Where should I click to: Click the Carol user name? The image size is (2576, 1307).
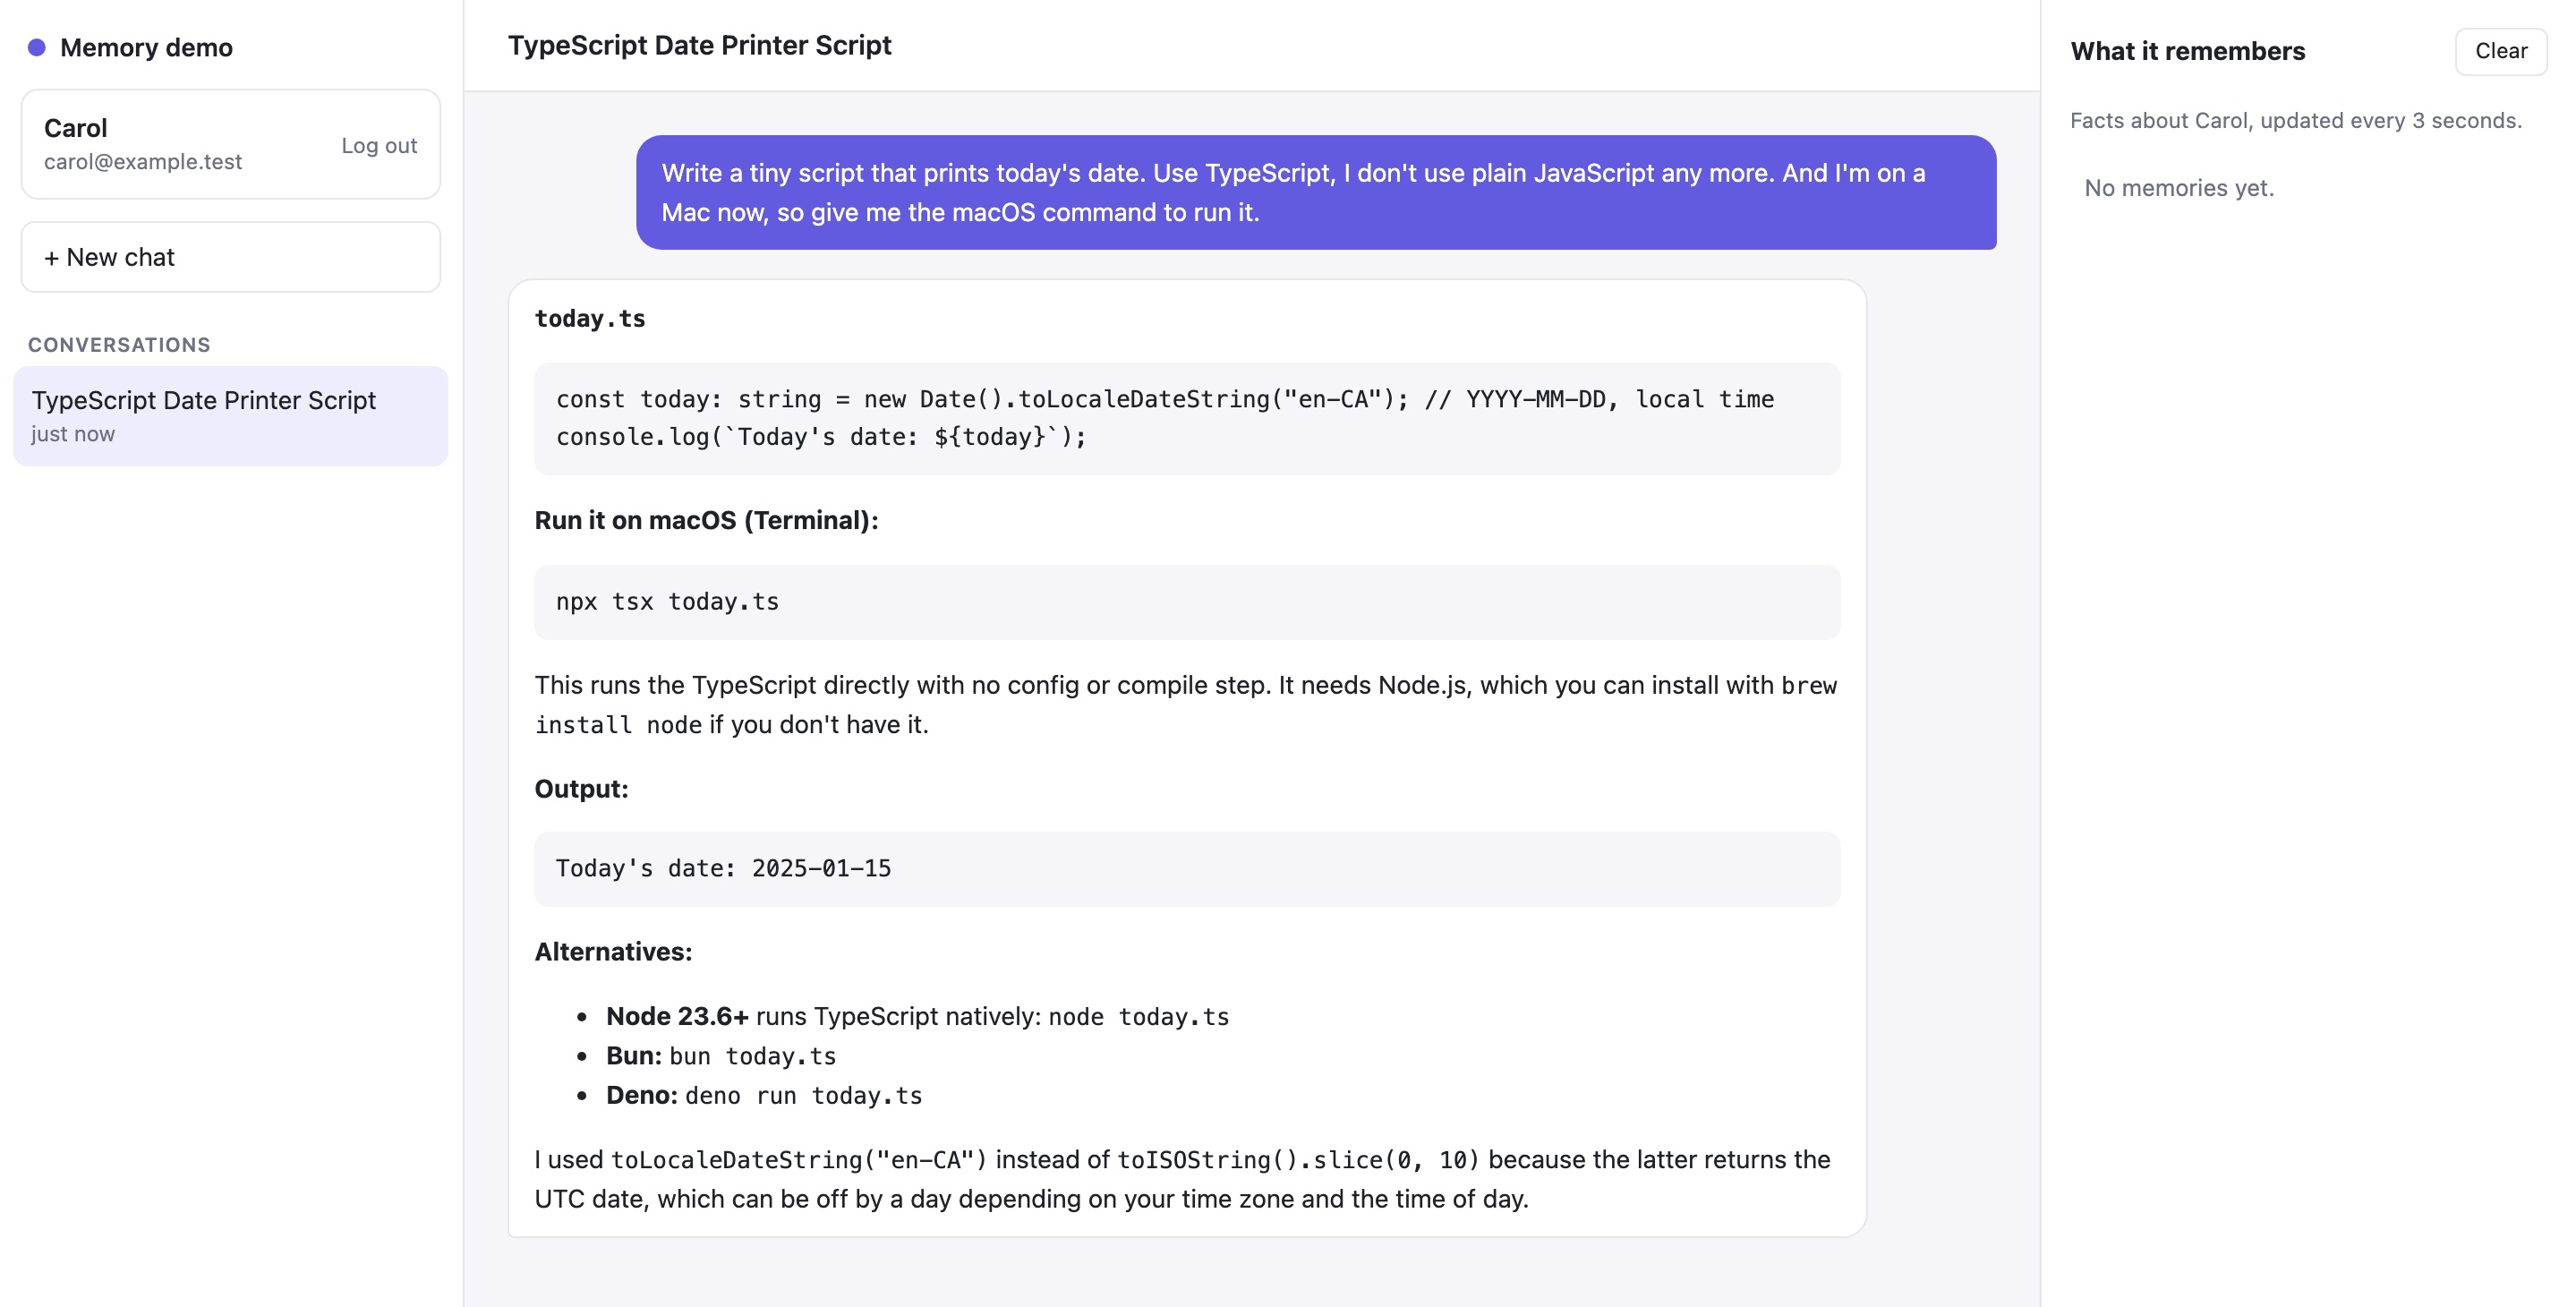tap(76, 128)
